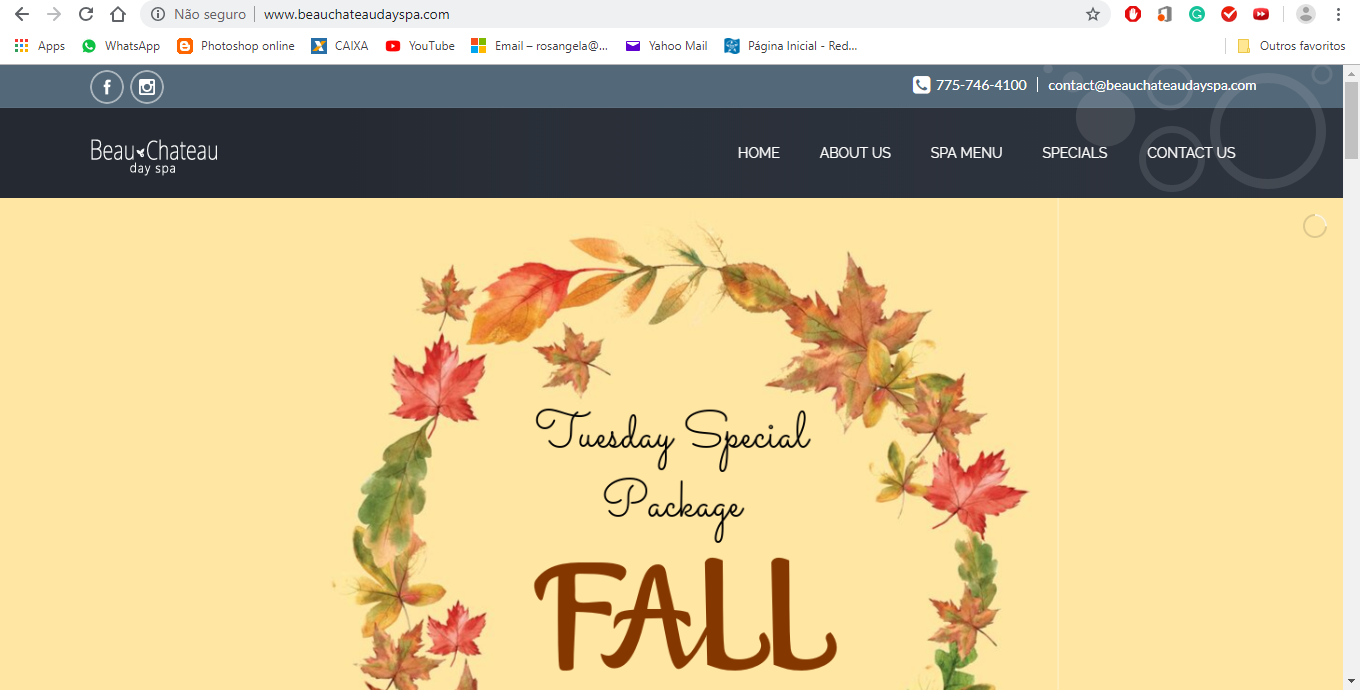Open the YouTube bookmark
This screenshot has height=690, width=1360.
point(420,46)
